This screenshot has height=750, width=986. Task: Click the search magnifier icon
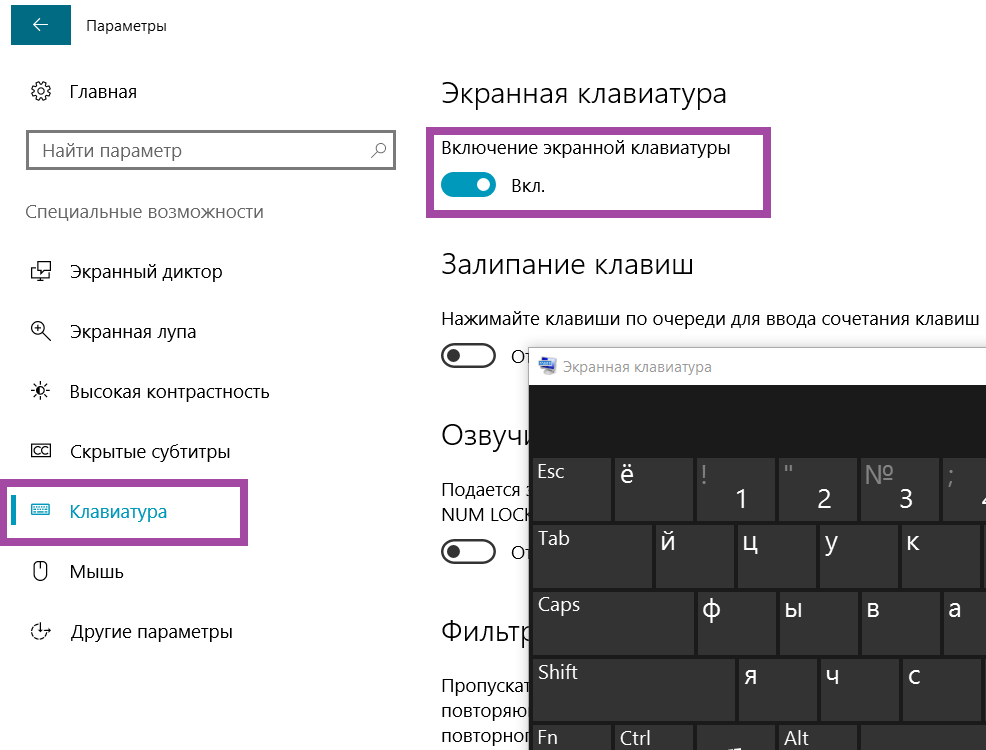[379, 150]
